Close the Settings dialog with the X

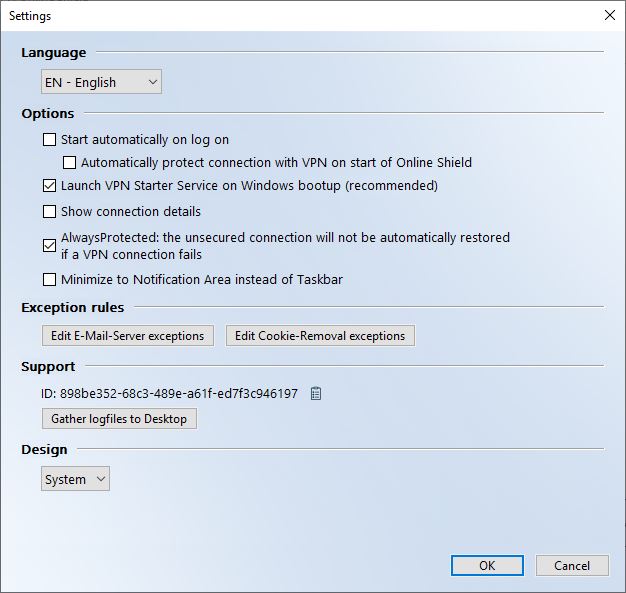(610, 16)
